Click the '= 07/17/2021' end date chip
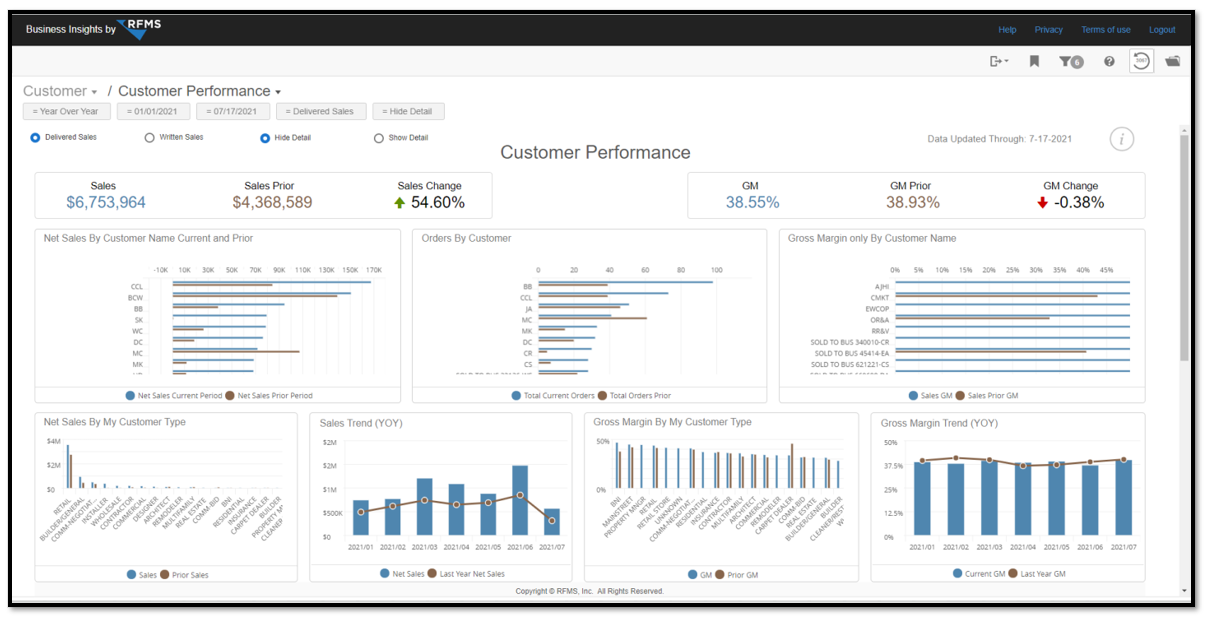This screenshot has width=1210, height=630. pyautogui.click(x=233, y=112)
